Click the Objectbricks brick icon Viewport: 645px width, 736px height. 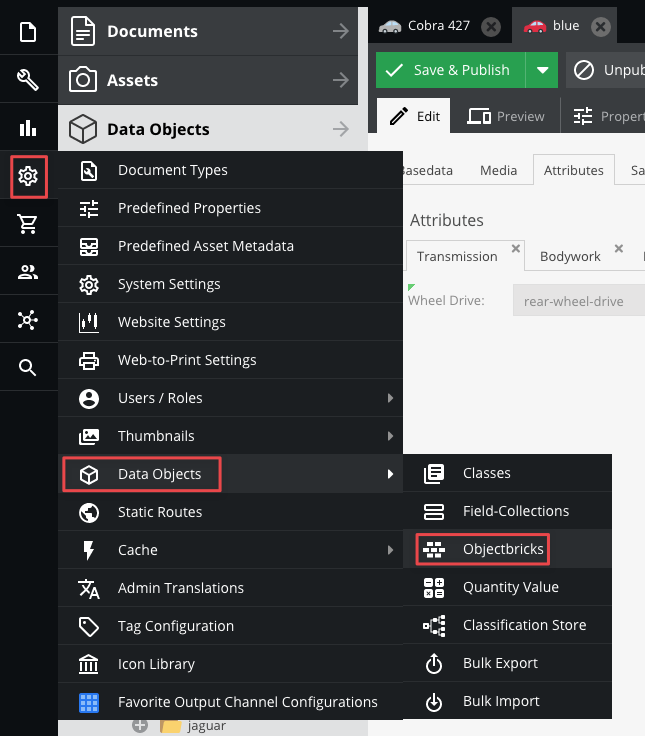(x=434, y=549)
